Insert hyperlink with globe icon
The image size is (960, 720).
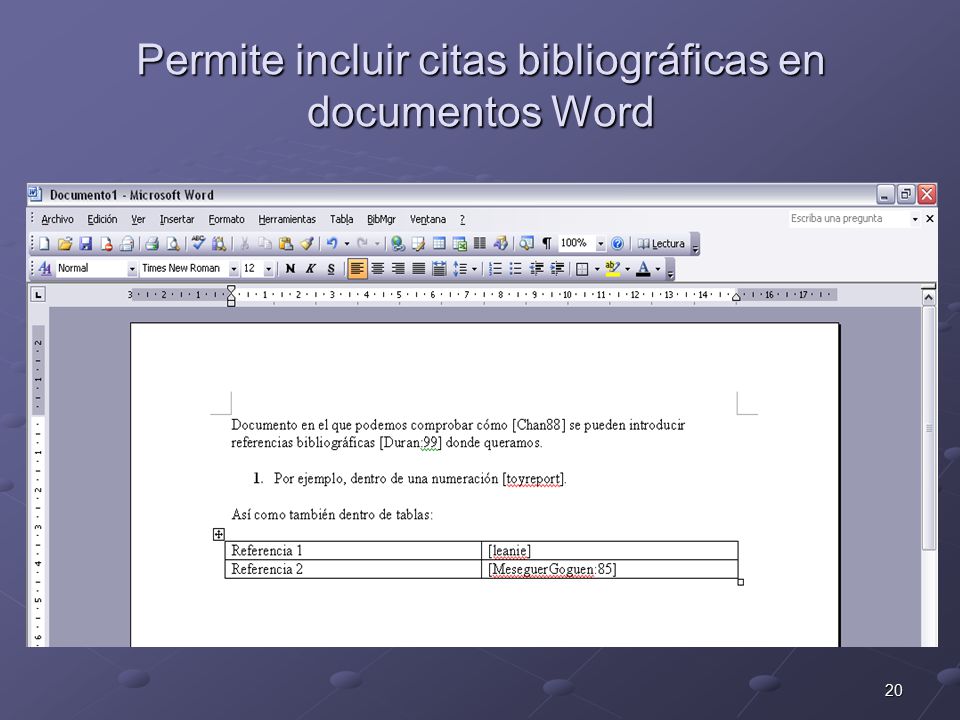pos(398,244)
